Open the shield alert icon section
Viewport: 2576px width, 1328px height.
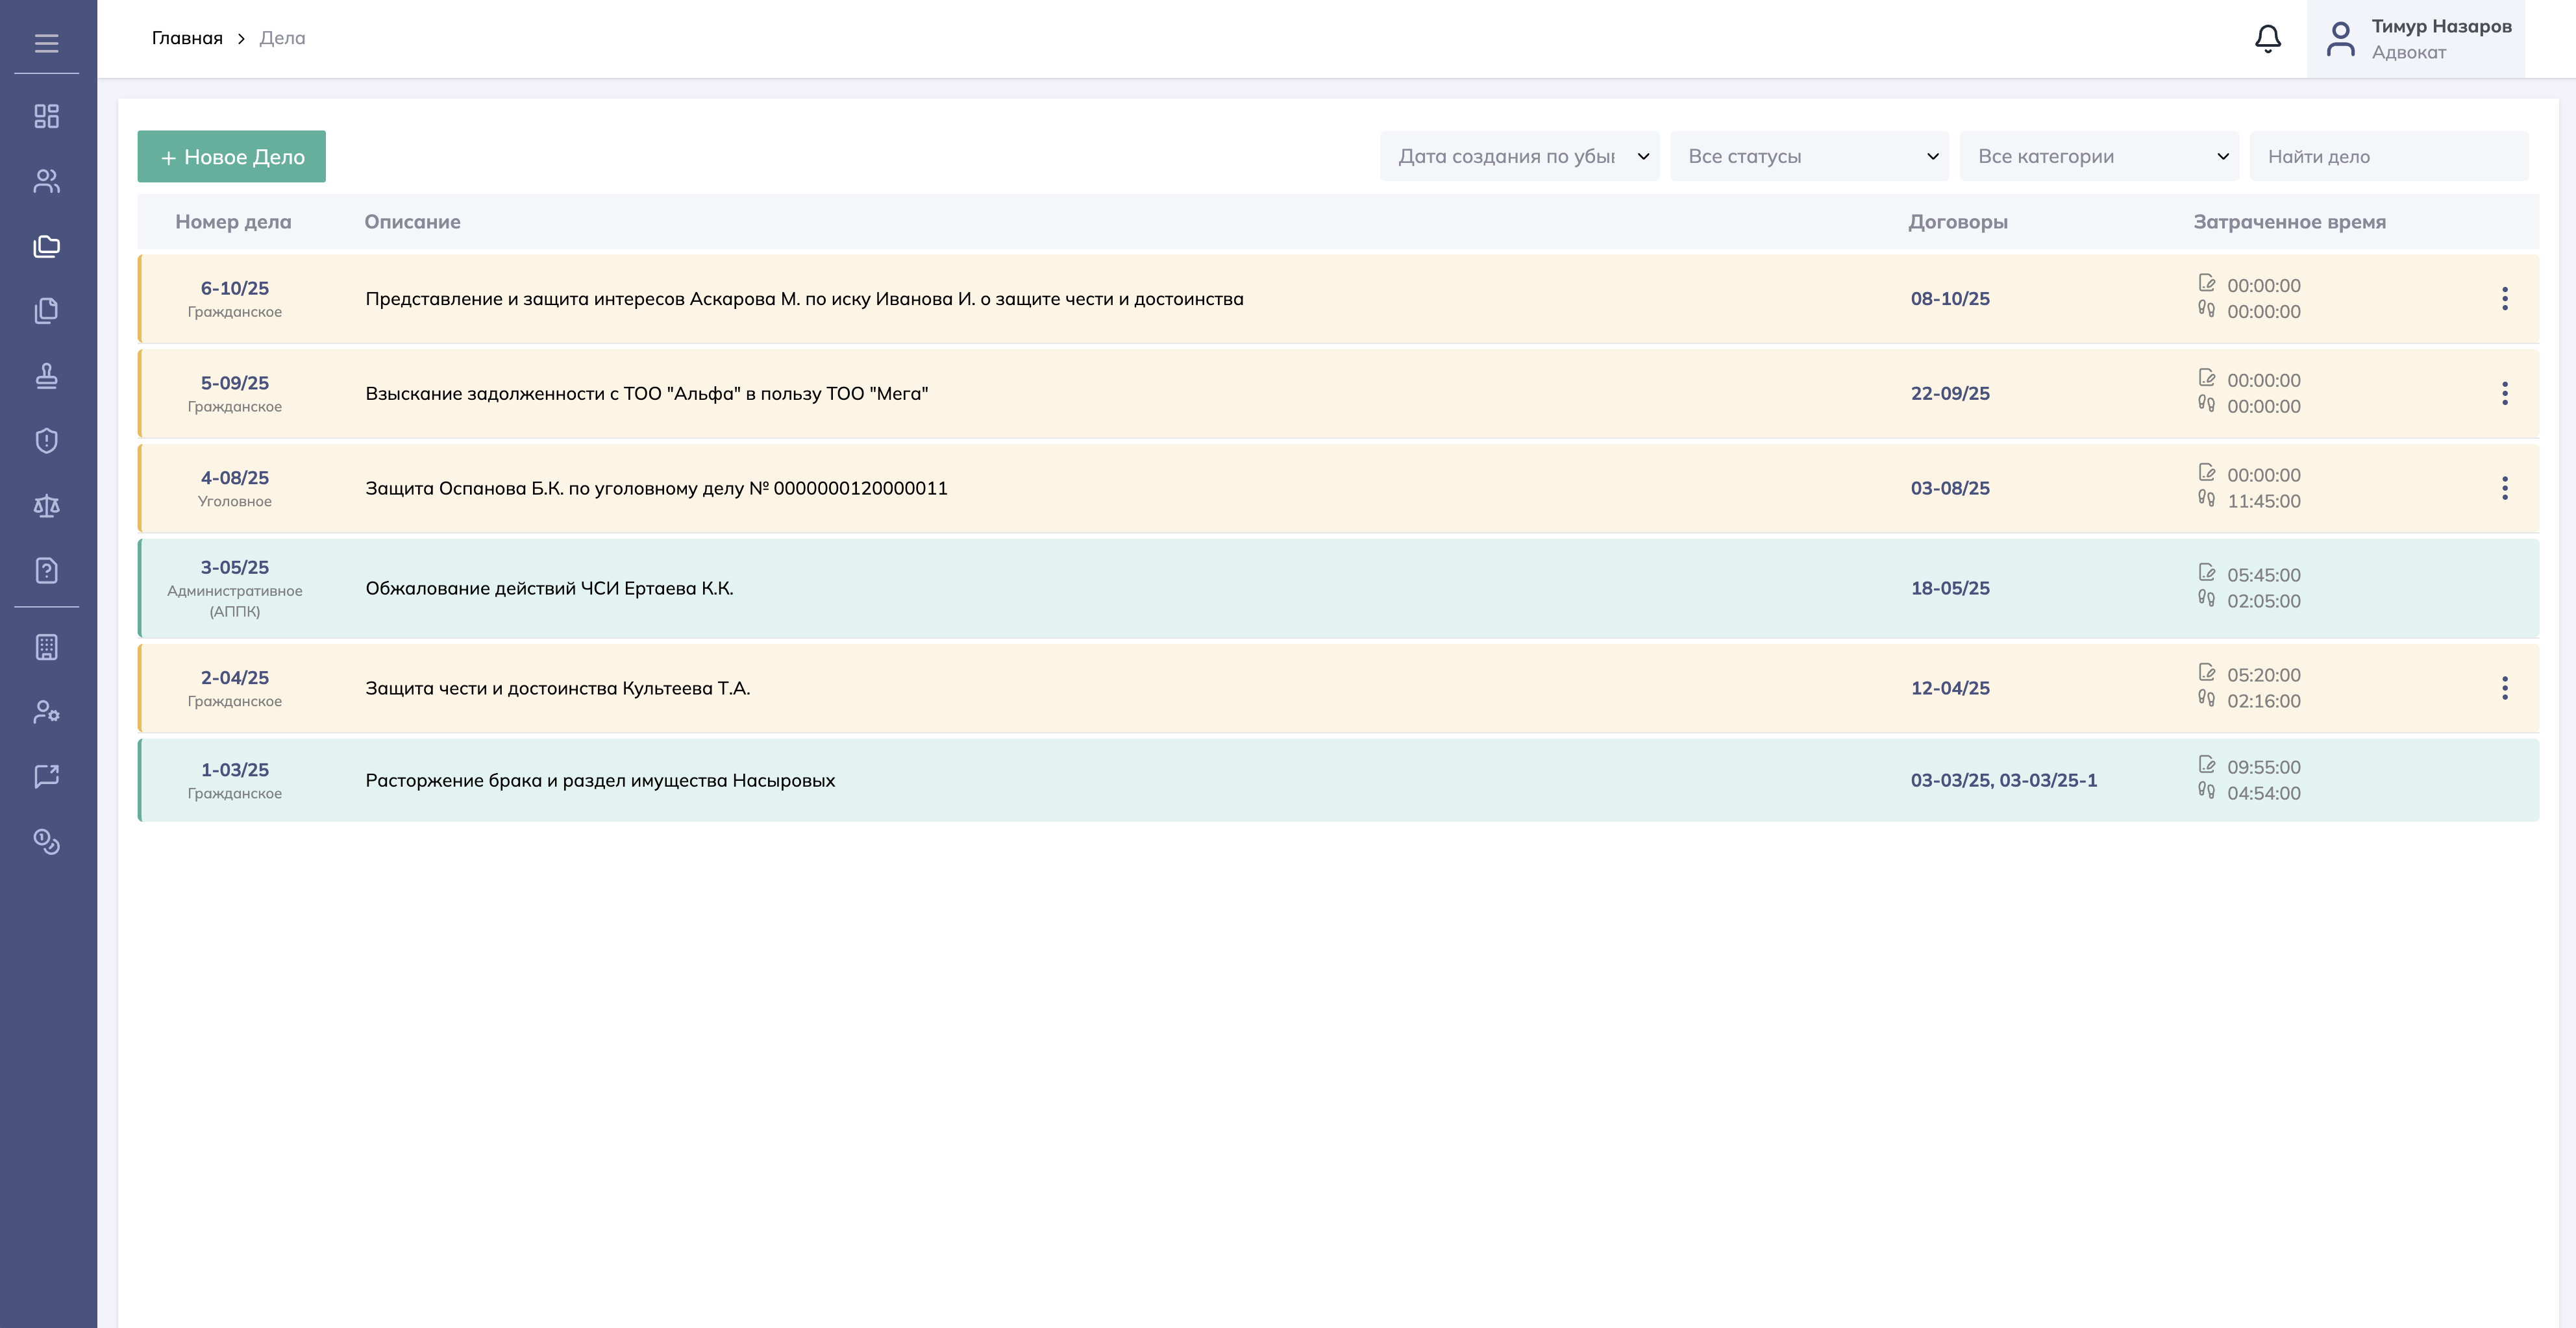46,441
